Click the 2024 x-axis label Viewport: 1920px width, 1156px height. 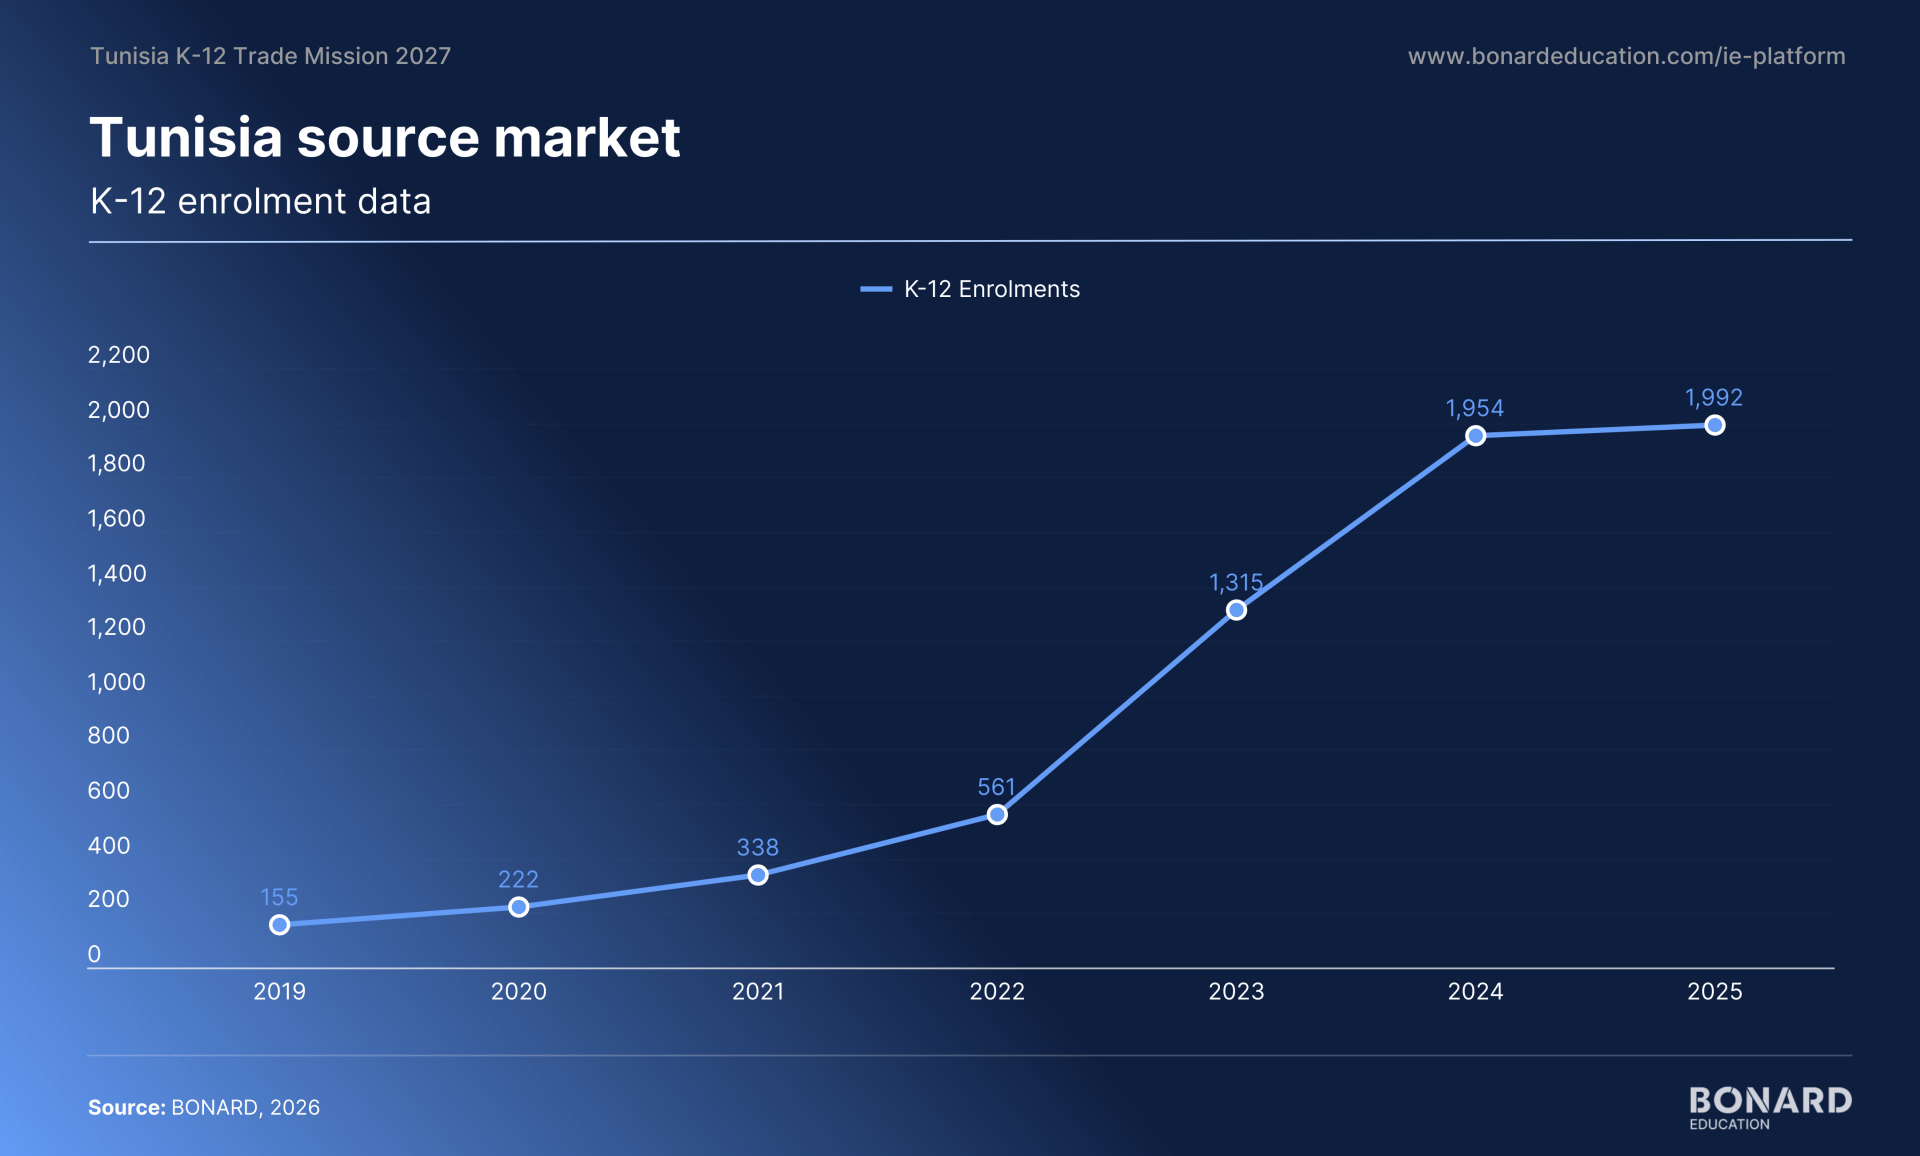pos(1476,991)
